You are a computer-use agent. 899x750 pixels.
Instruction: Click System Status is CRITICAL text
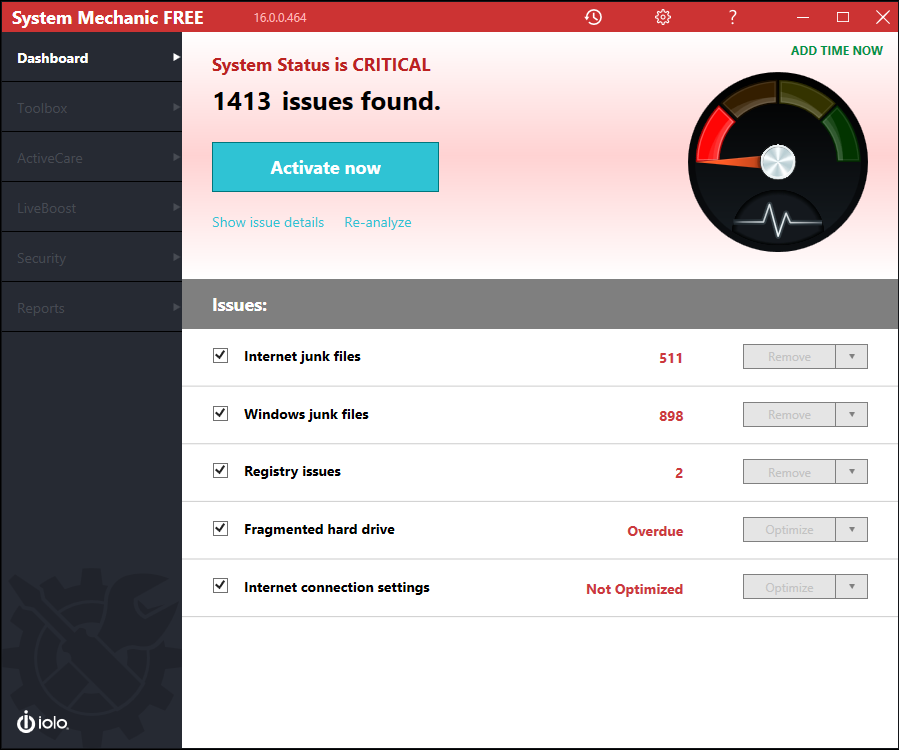pos(321,65)
